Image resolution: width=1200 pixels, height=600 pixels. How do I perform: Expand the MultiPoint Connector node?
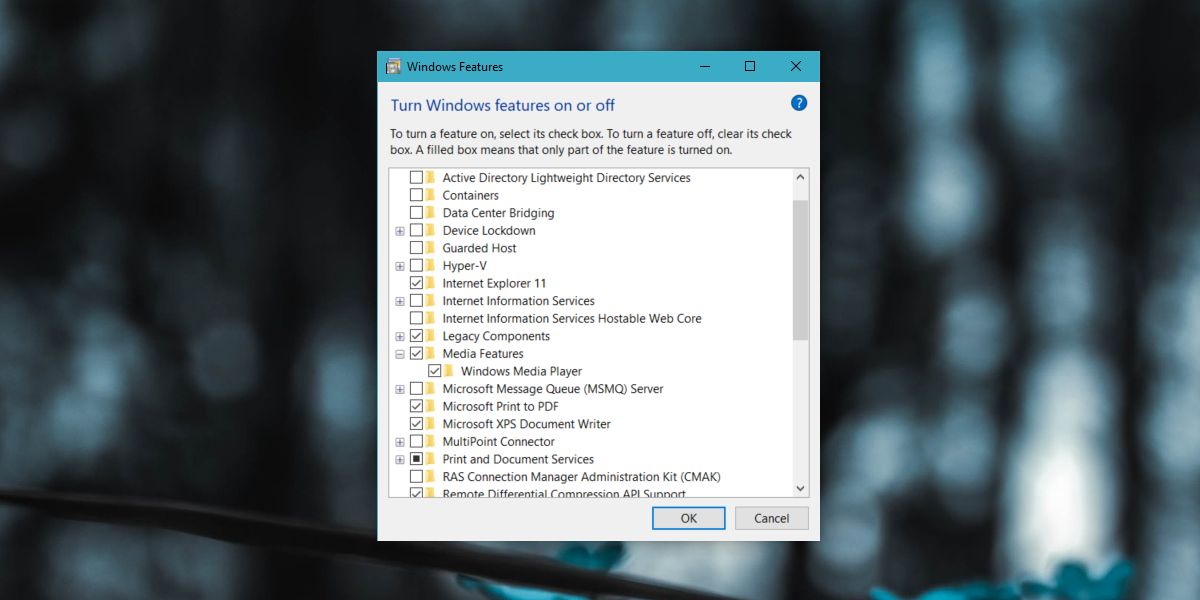(x=400, y=442)
